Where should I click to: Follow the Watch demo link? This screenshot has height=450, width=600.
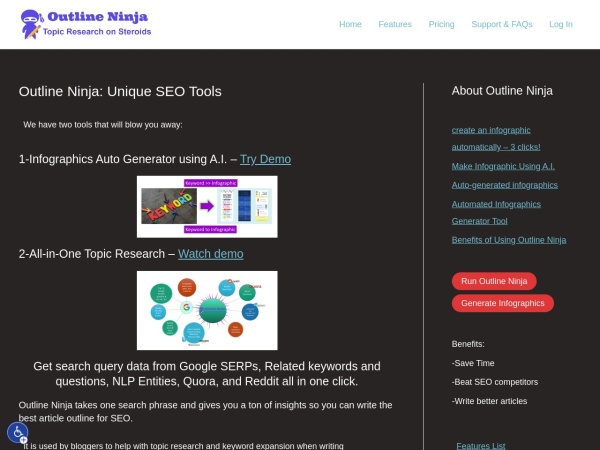pyautogui.click(x=210, y=254)
